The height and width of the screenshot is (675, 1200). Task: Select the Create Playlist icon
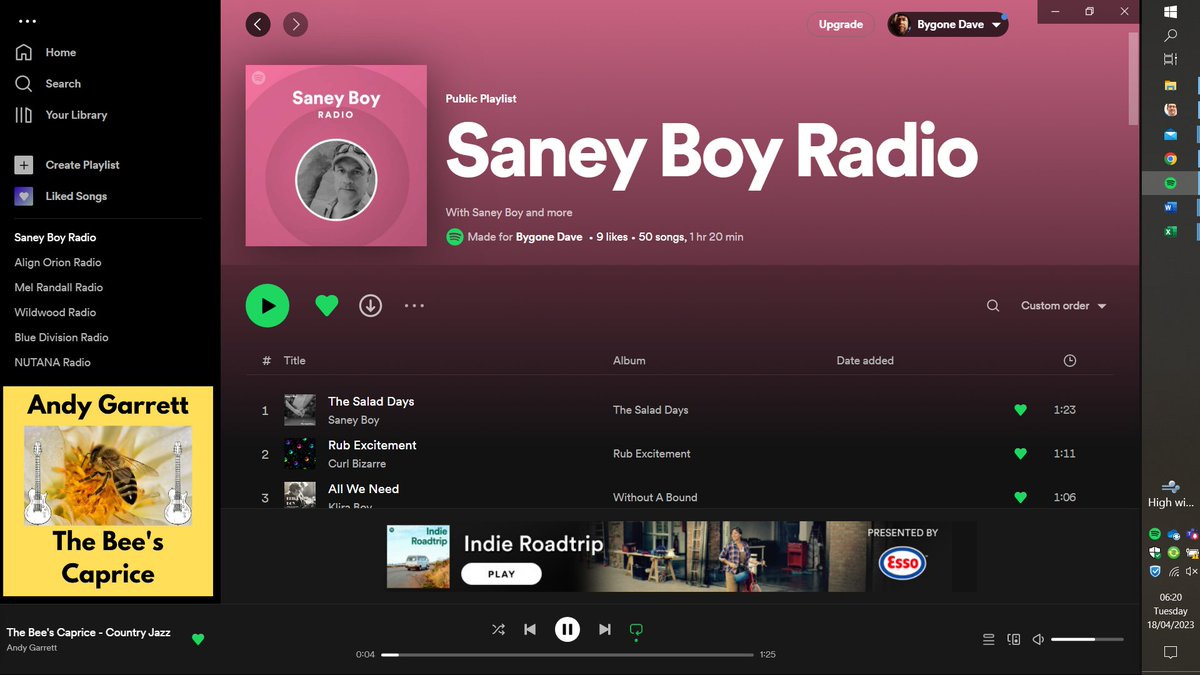[x=23, y=164]
